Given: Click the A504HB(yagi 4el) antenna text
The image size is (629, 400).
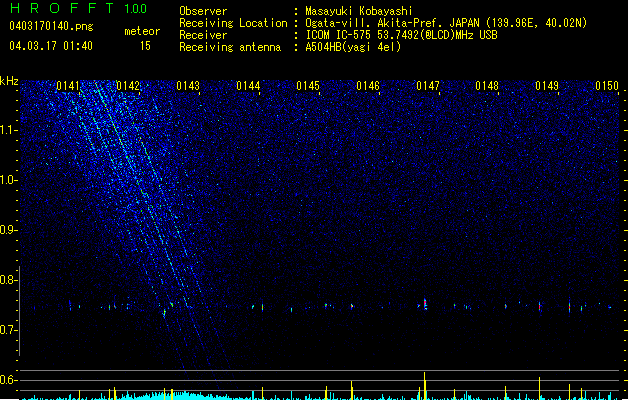Looking at the screenshot, I should [353, 47].
